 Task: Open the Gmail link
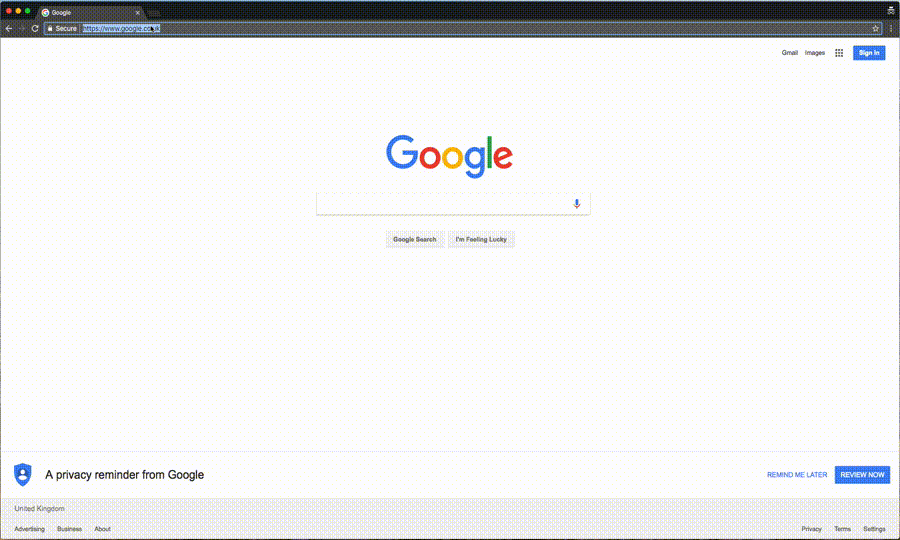tap(789, 53)
